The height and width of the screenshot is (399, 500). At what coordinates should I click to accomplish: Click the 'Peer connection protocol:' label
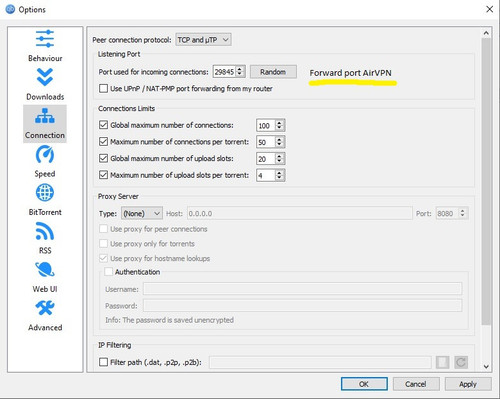point(132,40)
